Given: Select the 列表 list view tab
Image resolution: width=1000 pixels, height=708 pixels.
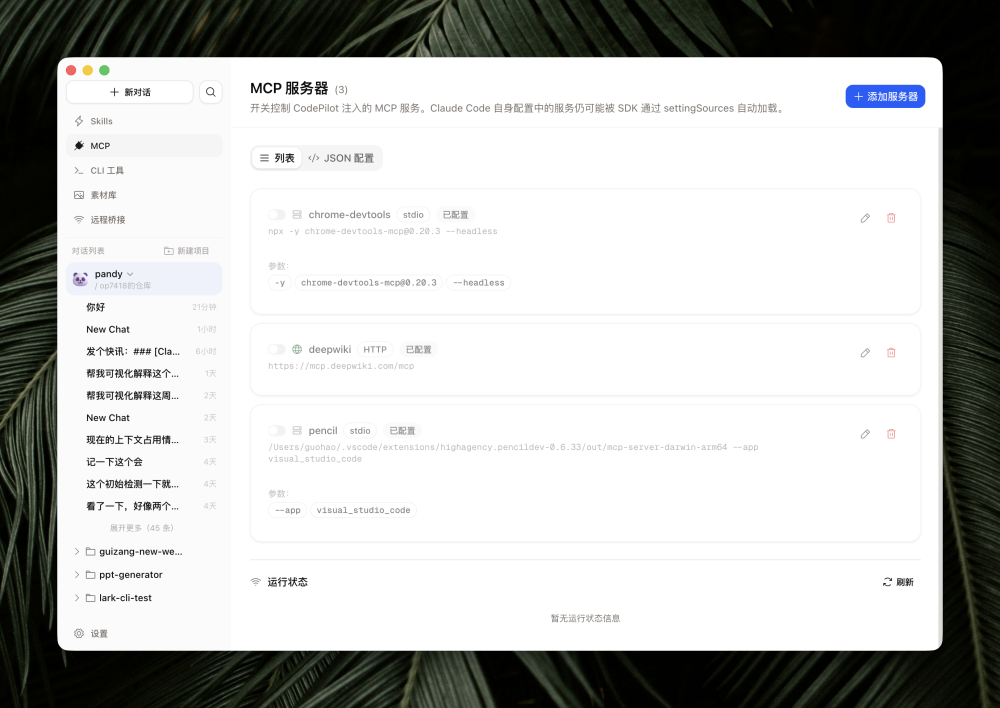Looking at the screenshot, I should pyautogui.click(x=277, y=158).
